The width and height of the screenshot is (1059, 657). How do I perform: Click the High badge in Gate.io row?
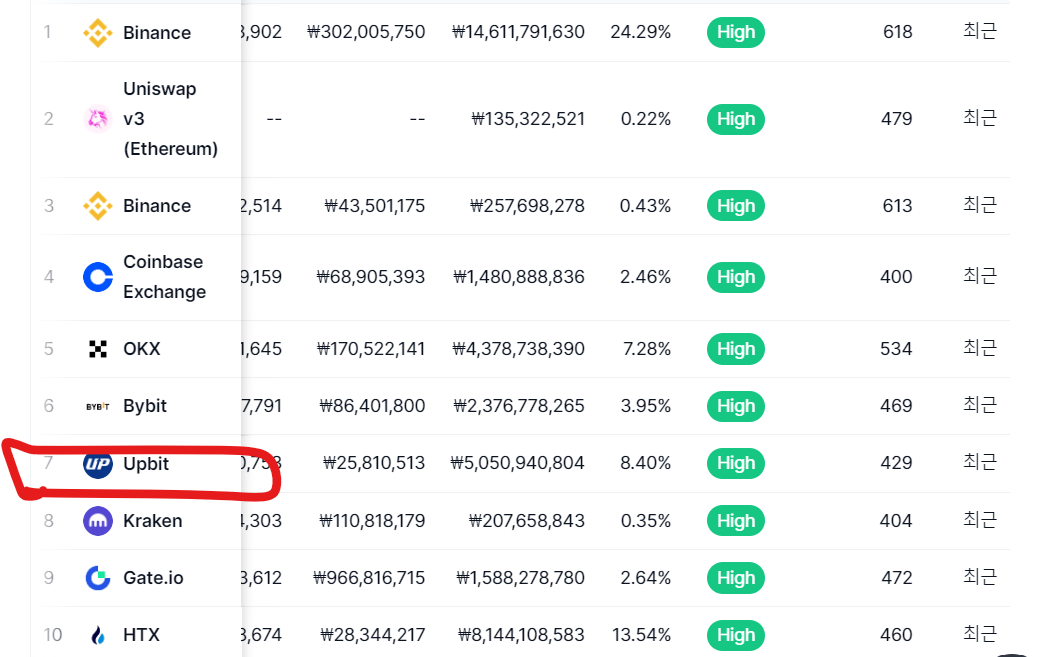[735, 578]
